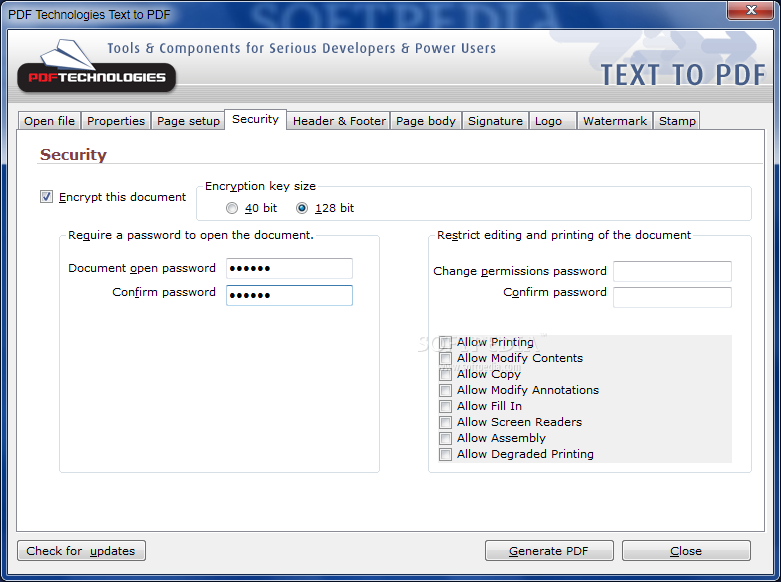Check the Allow Fill In option

pyautogui.click(x=446, y=406)
